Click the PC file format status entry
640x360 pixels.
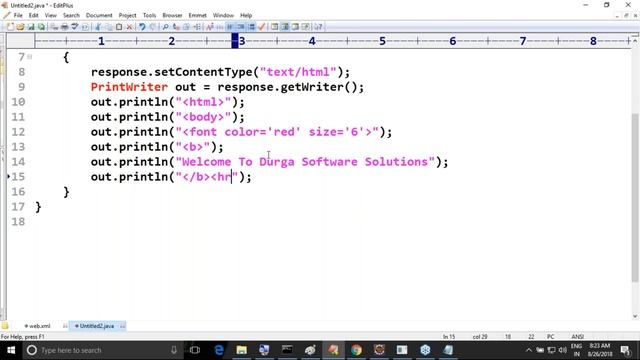point(551,337)
